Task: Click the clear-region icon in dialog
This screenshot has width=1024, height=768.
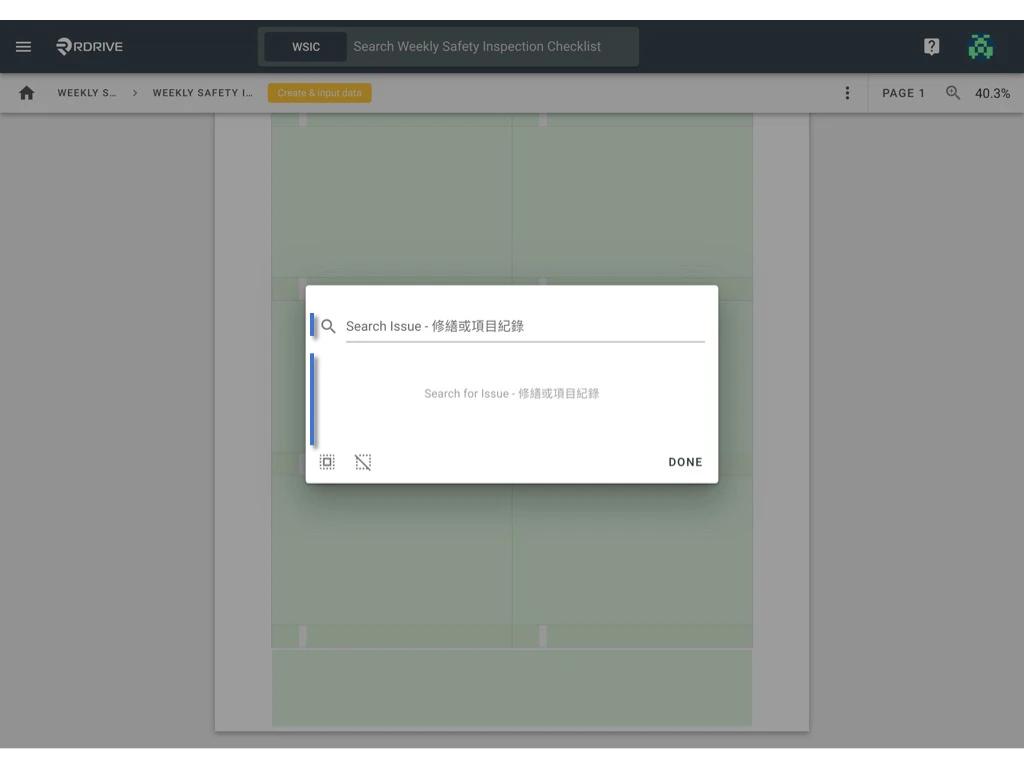Action: 363,461
